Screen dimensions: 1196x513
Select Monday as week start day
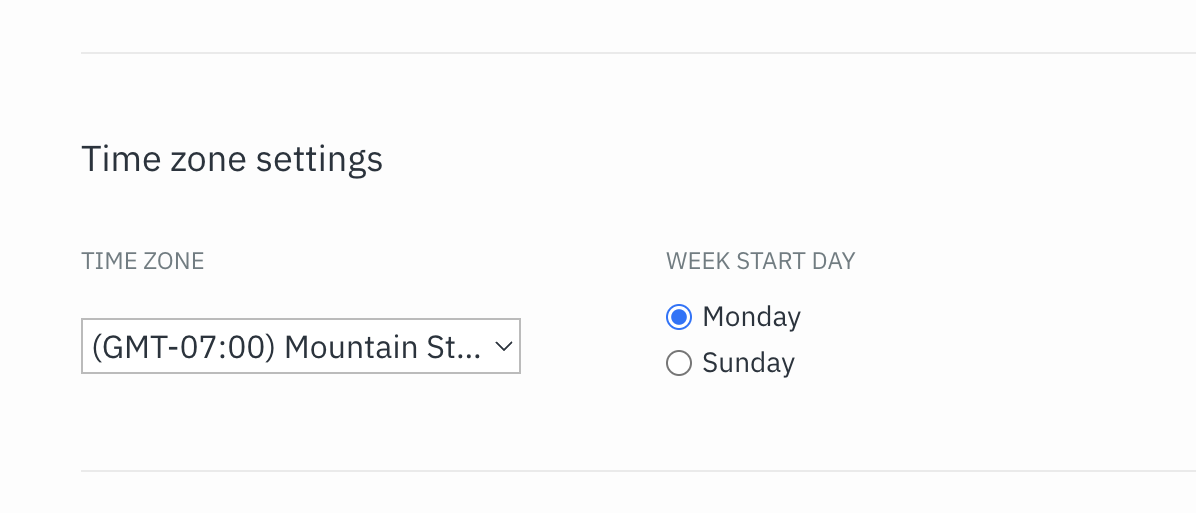click(x=679, y=316)
